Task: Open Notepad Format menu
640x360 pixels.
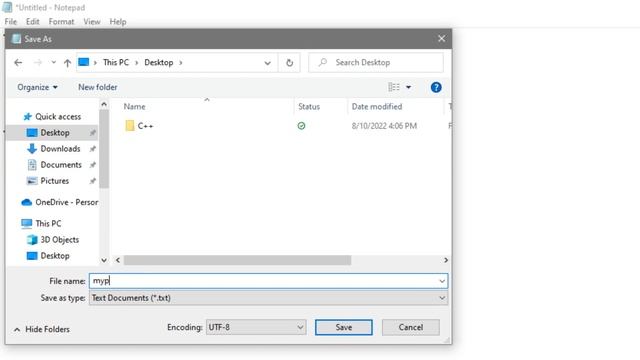Action: 61,22
